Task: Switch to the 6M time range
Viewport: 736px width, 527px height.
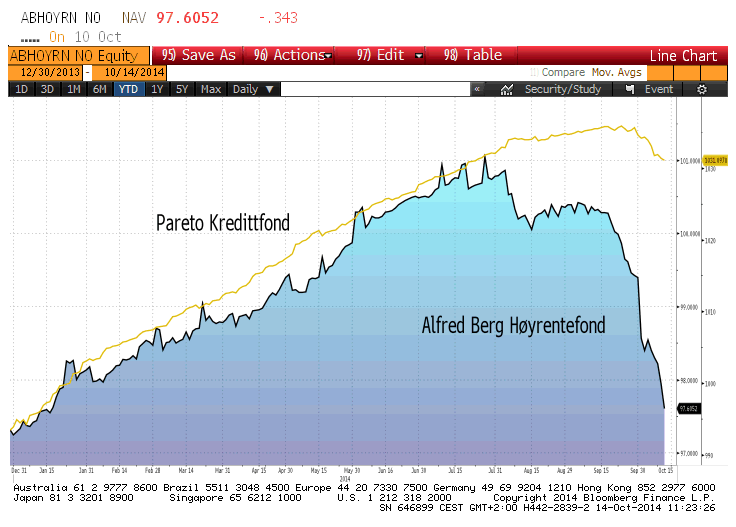Action: click(x=100, y=89)
